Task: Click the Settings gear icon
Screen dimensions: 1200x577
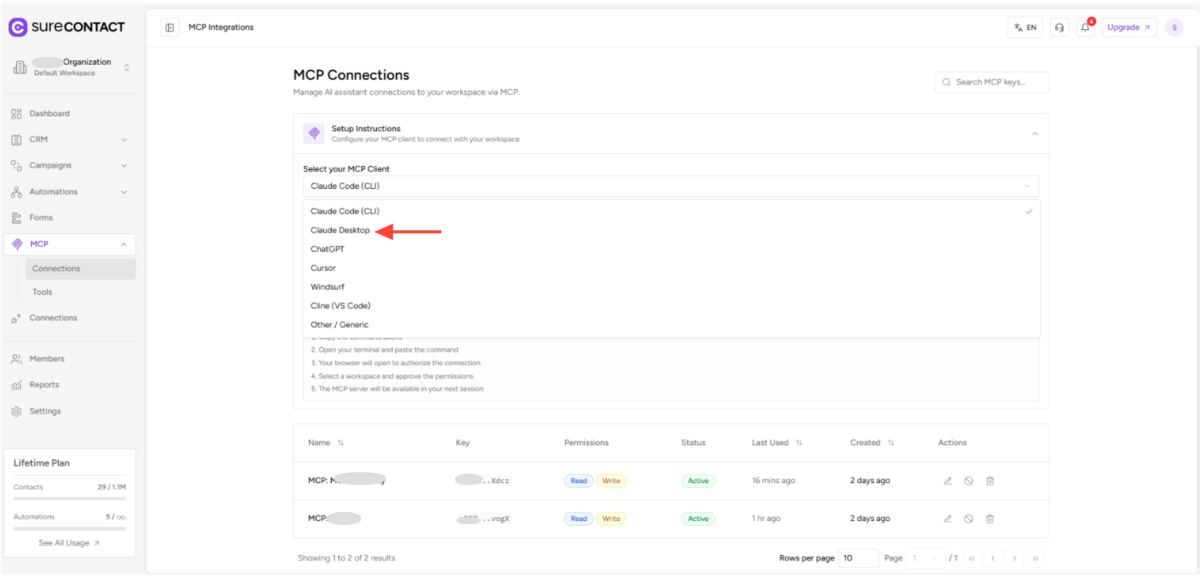Action: pyautogui.click(x=16, y=411)
